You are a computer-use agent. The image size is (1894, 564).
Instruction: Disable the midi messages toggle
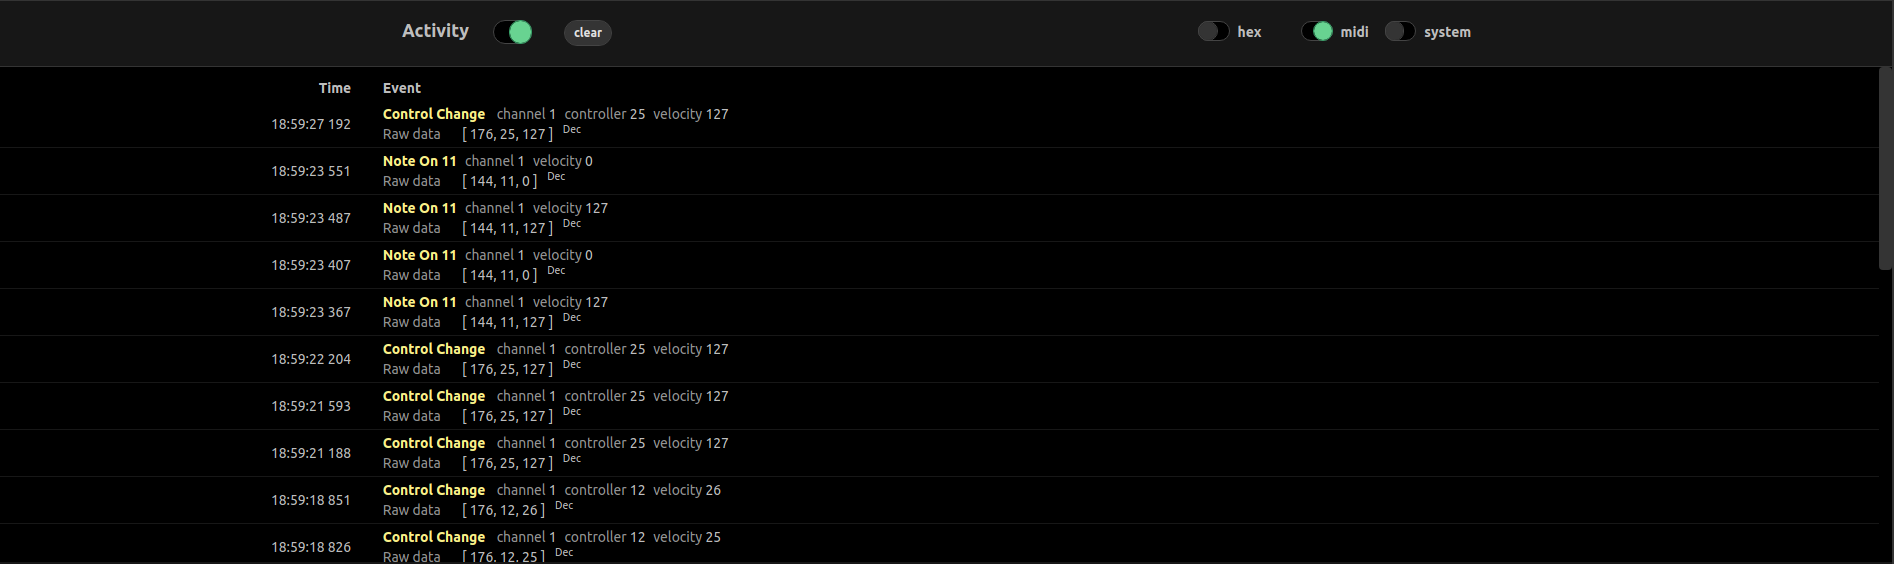[1316, 32]
